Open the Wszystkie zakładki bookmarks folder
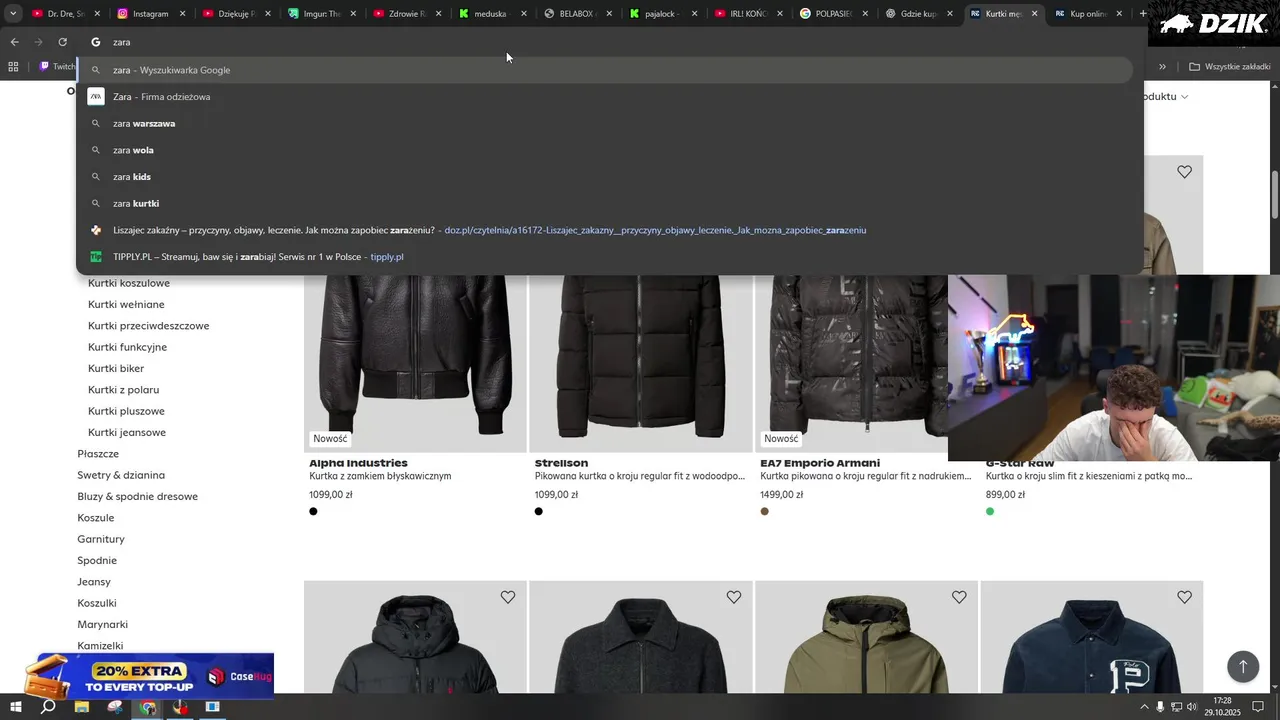 tap(1230, 67)
